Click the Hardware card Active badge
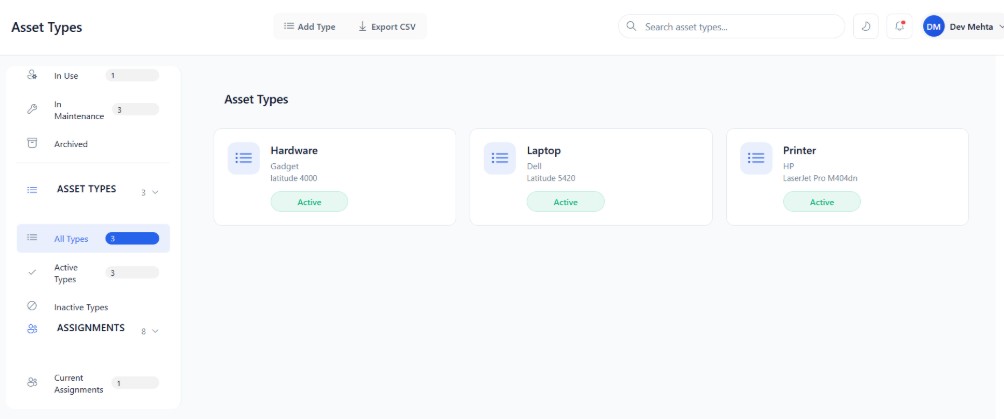This screenshot has height=419, width=1004. coord(309,202)
